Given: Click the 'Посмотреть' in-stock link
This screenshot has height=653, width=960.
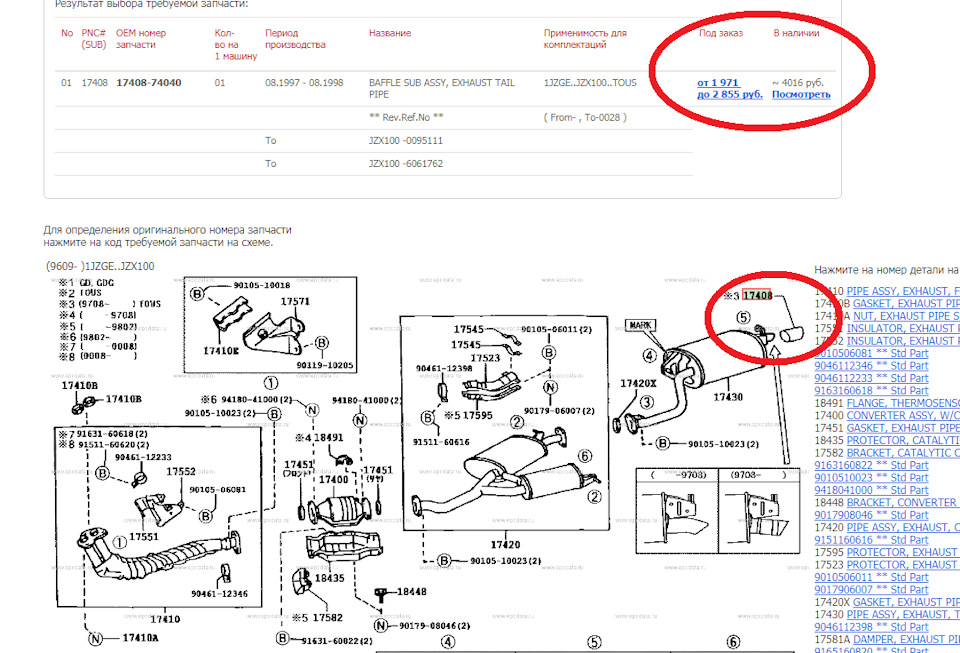Looking at the screenshot, I should pos(801,94).
